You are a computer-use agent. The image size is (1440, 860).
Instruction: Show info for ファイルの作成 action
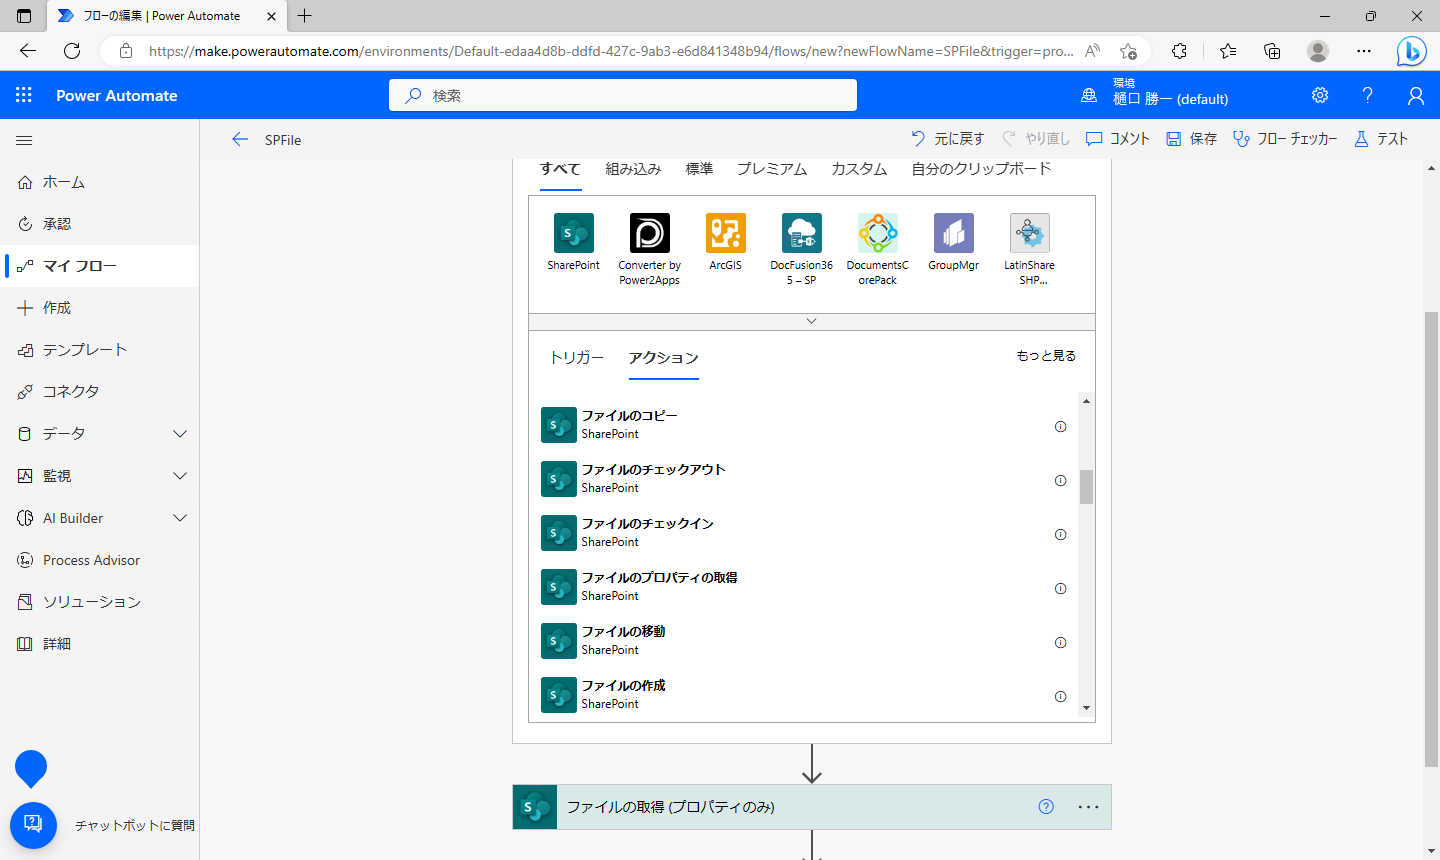tap(1060, 697)
